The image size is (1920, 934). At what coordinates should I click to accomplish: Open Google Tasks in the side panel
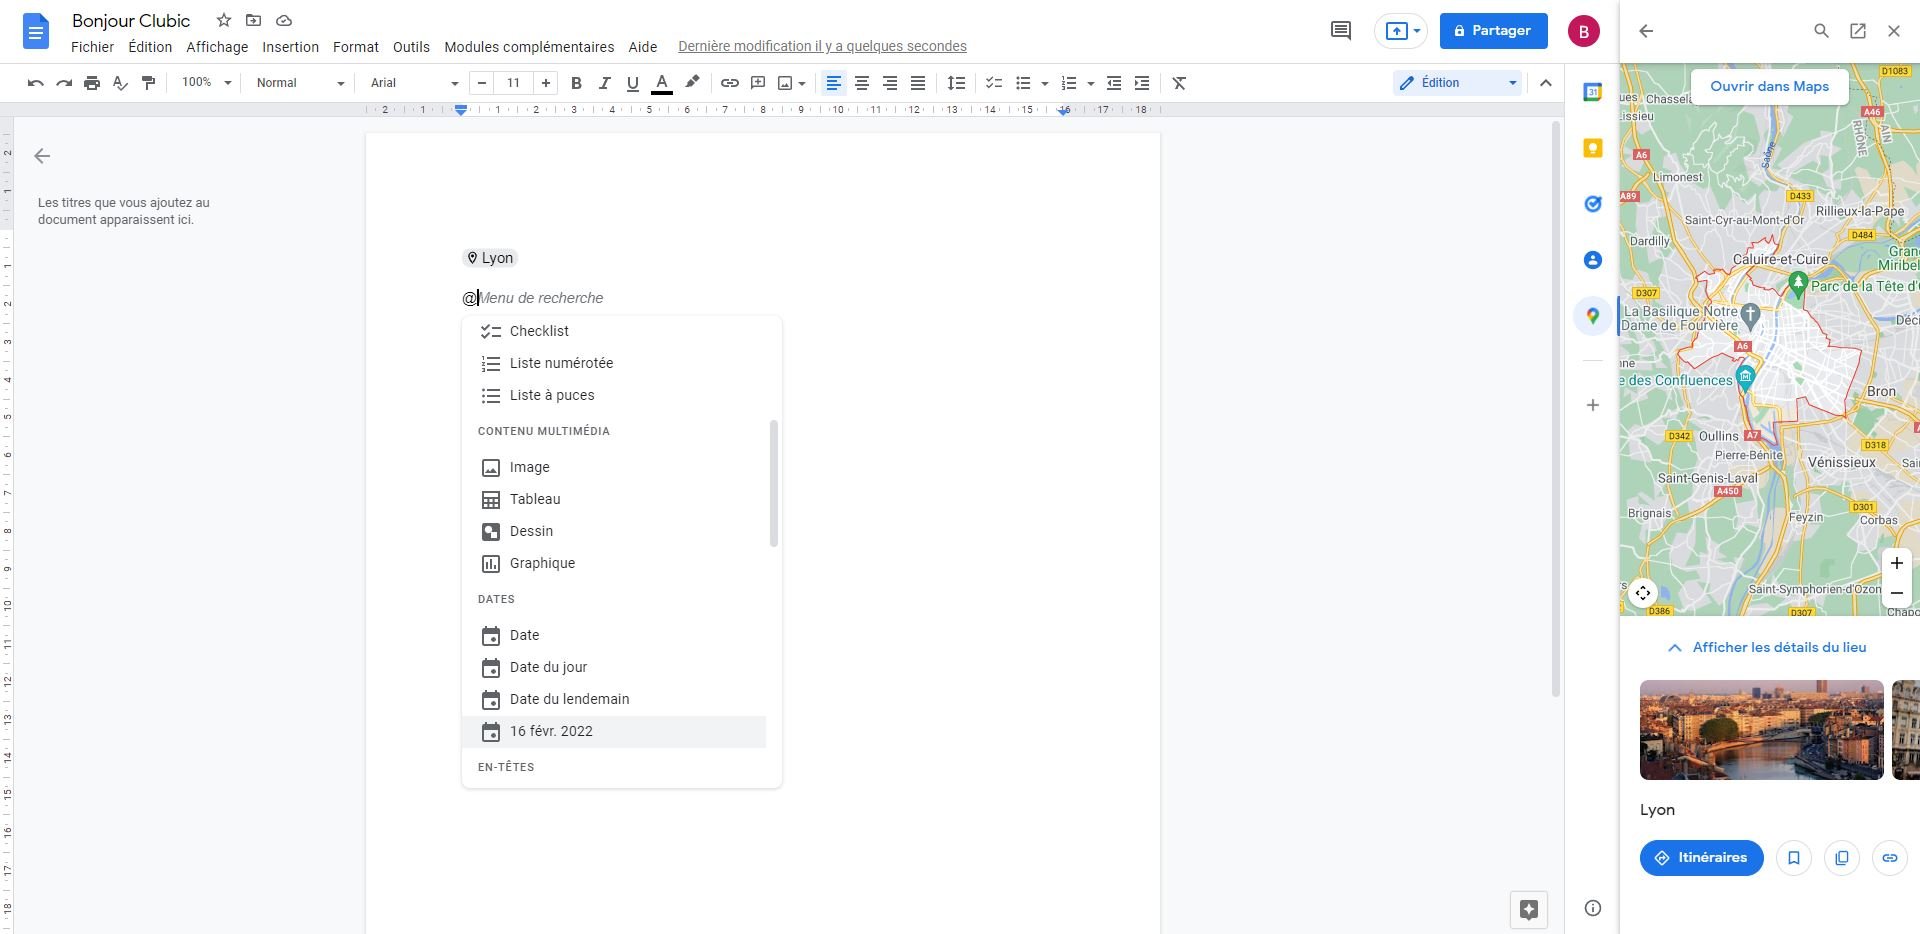1593,204
